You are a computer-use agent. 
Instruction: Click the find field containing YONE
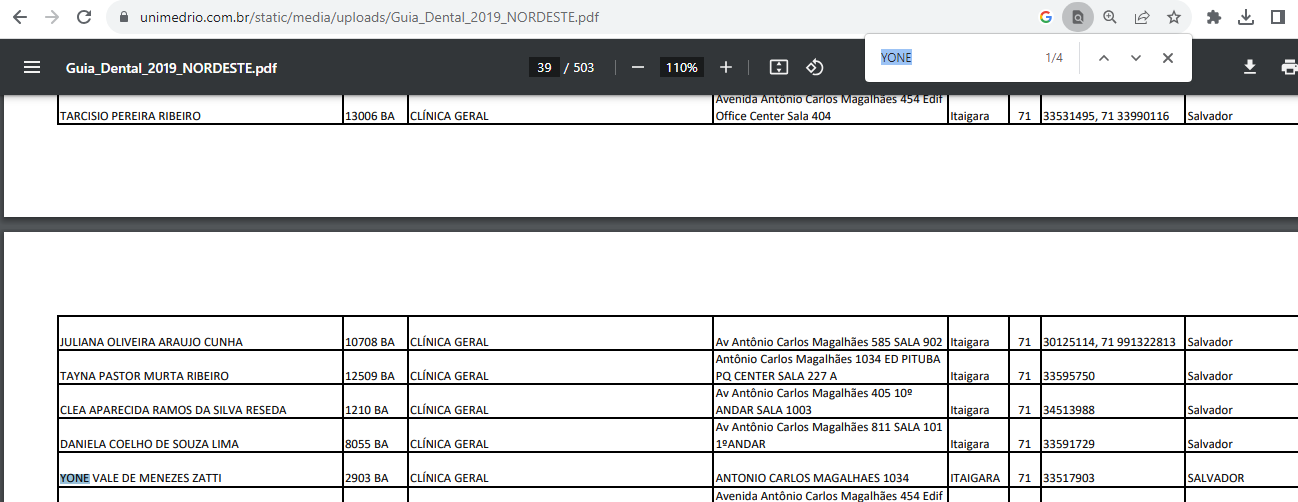950,58
